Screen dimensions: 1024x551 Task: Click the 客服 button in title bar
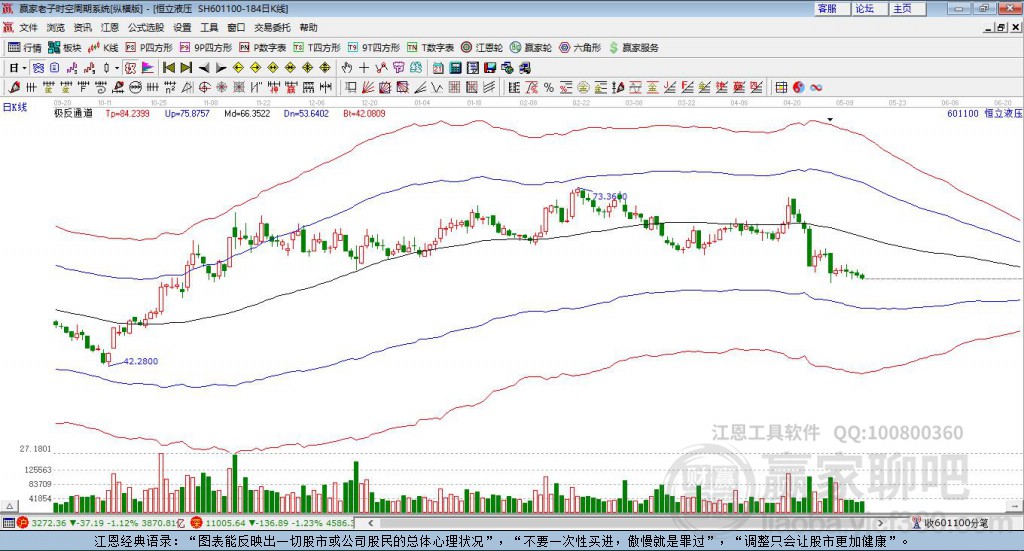(x=831, y=8)
